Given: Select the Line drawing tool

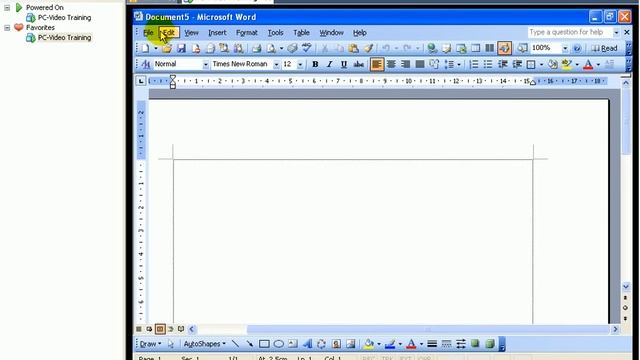Looking at the screenshot, I should pyautogui.click(x=235, y=344).
